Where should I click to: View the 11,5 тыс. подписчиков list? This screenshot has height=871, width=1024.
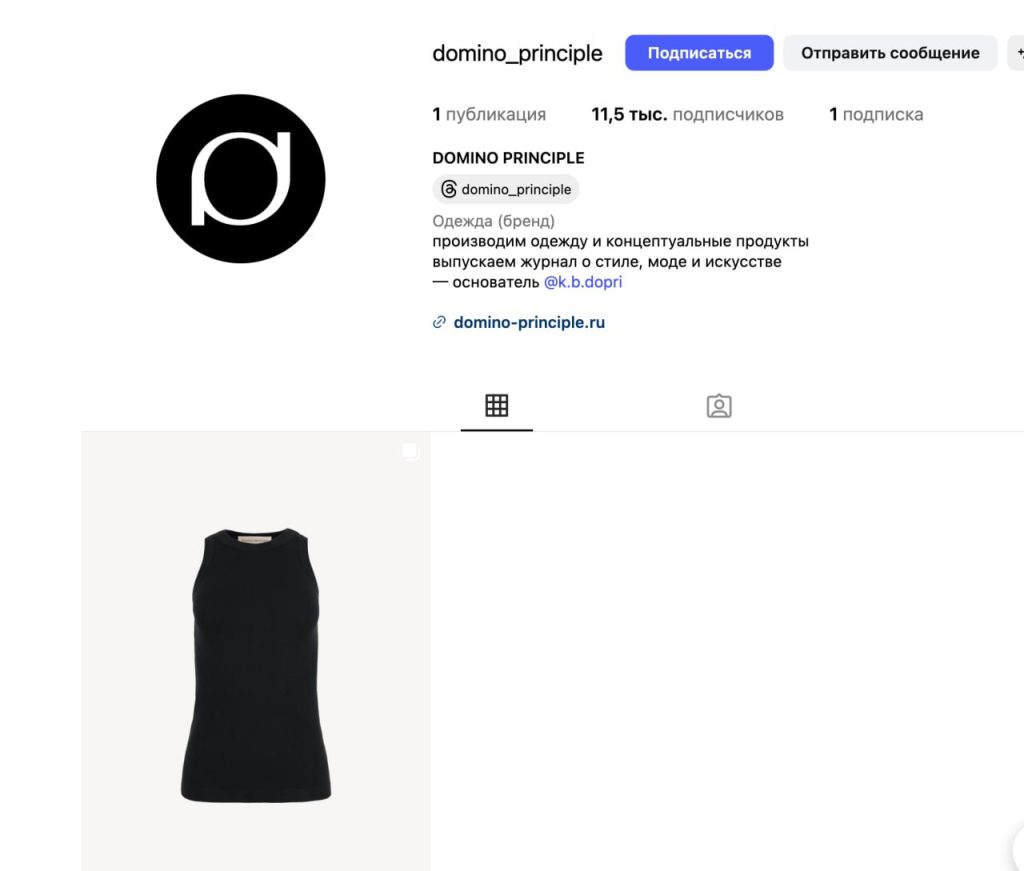click(x=687, y=114)
